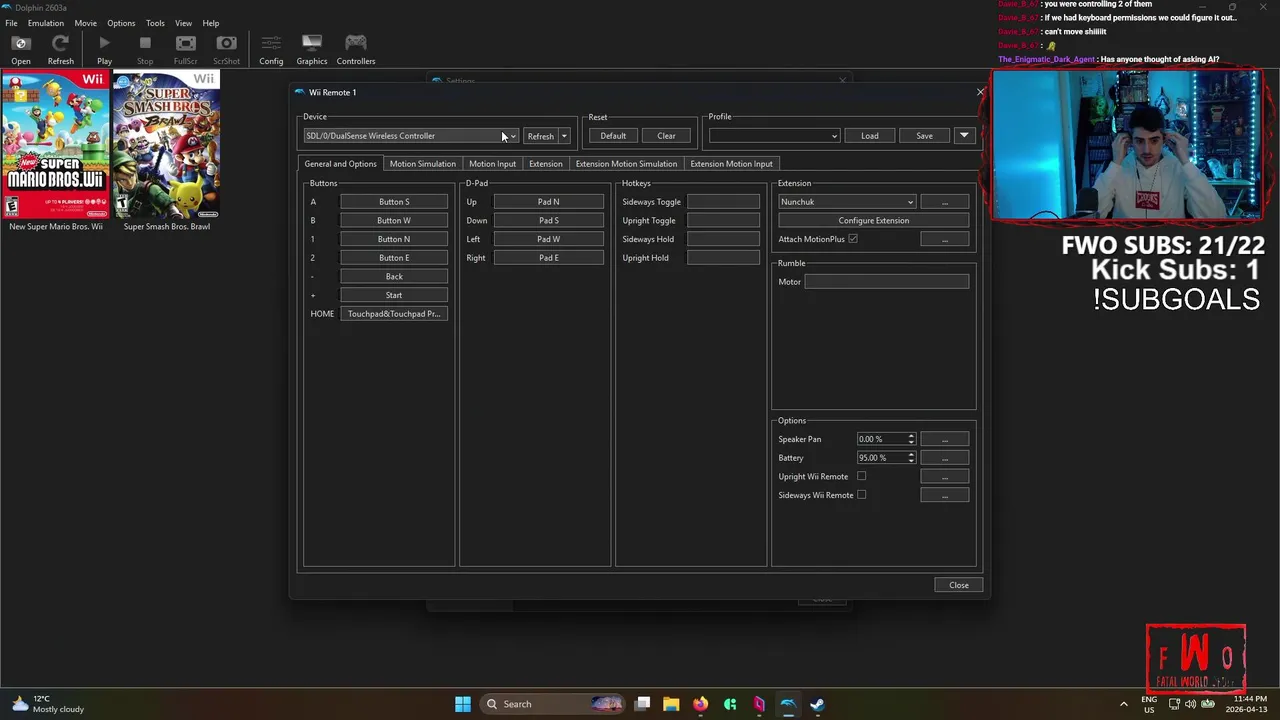
Task: Click the Refresh device button
Action: tap(540, 136)
